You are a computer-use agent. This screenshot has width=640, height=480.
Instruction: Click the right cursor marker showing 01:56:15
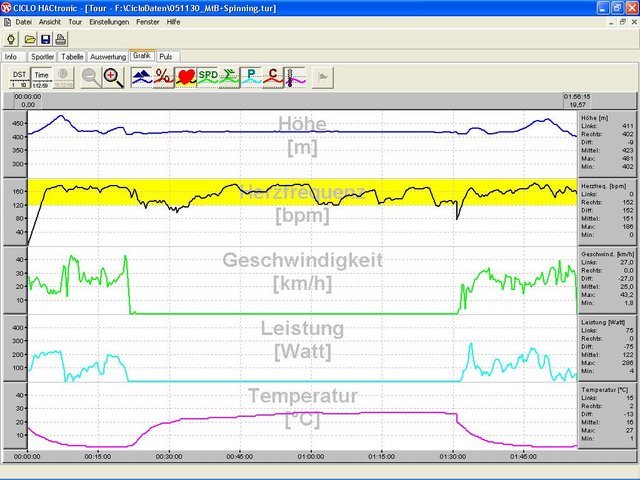click(x=577, y=100)
